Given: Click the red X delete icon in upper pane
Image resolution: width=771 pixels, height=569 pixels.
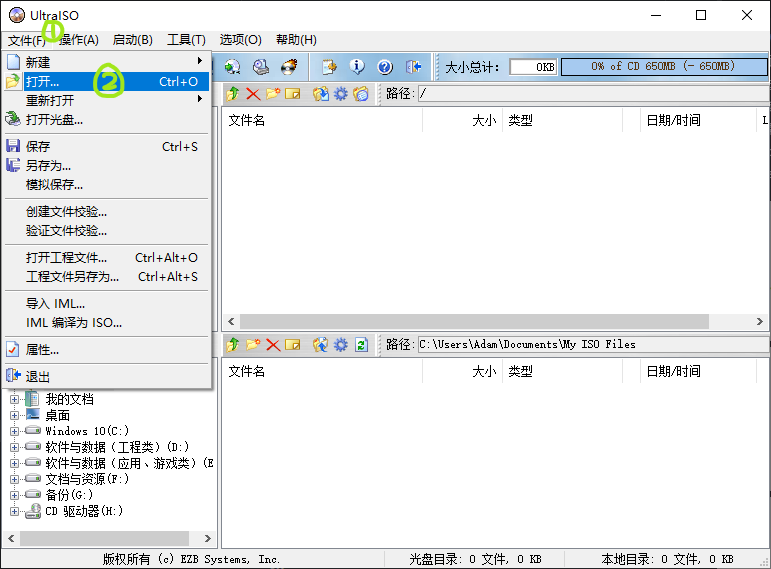Looking at the screenshot, I should [x=253, y=94].
